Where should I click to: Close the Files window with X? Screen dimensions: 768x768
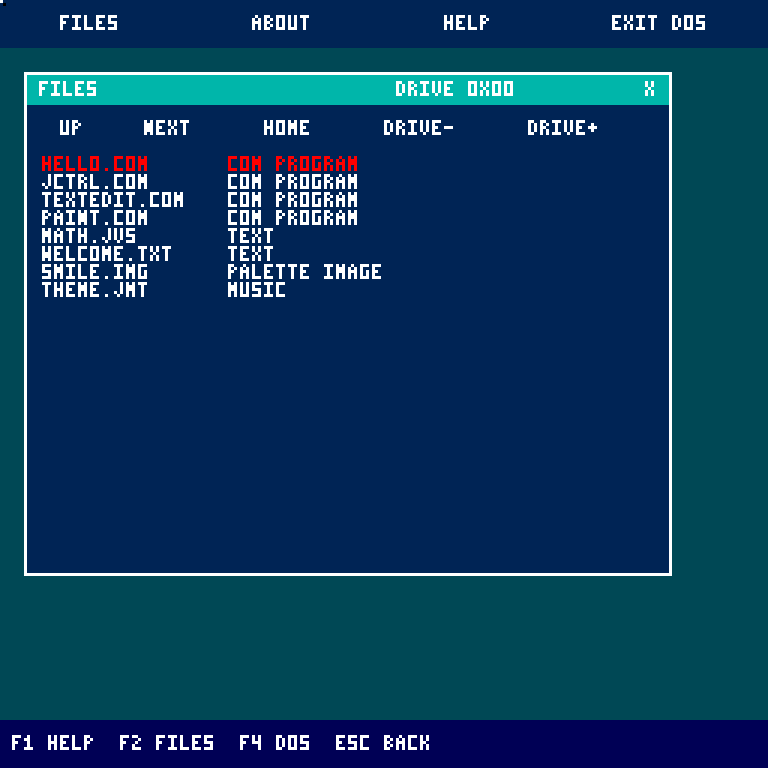649,89
